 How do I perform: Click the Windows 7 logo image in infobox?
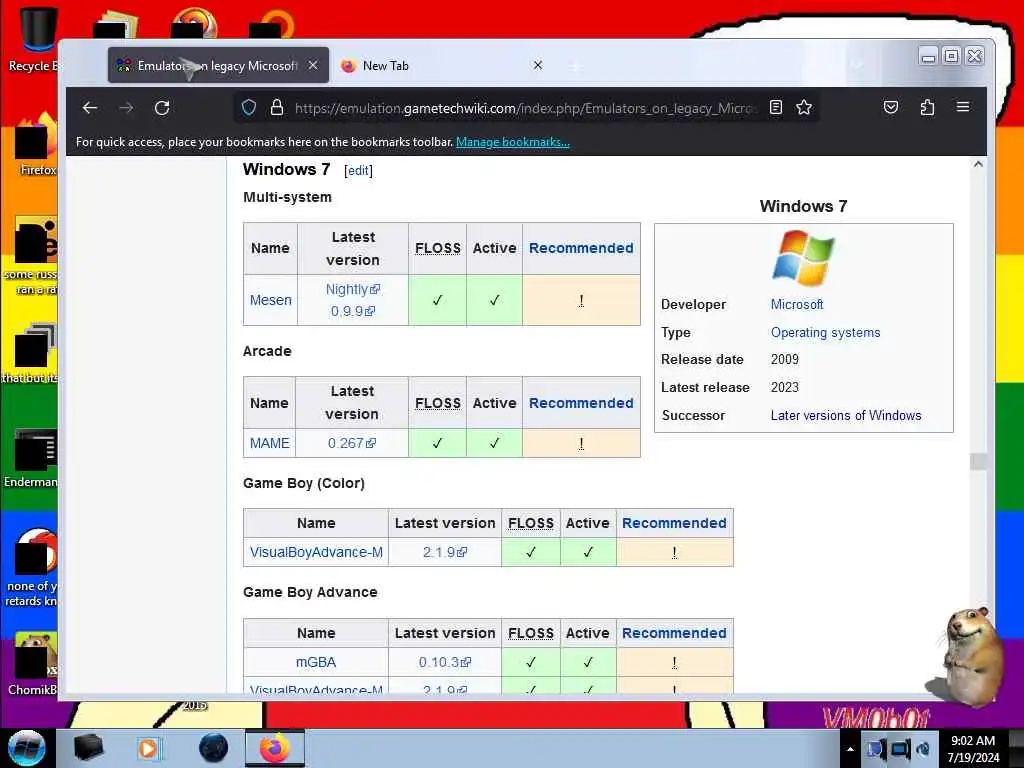tap(803, 258)
